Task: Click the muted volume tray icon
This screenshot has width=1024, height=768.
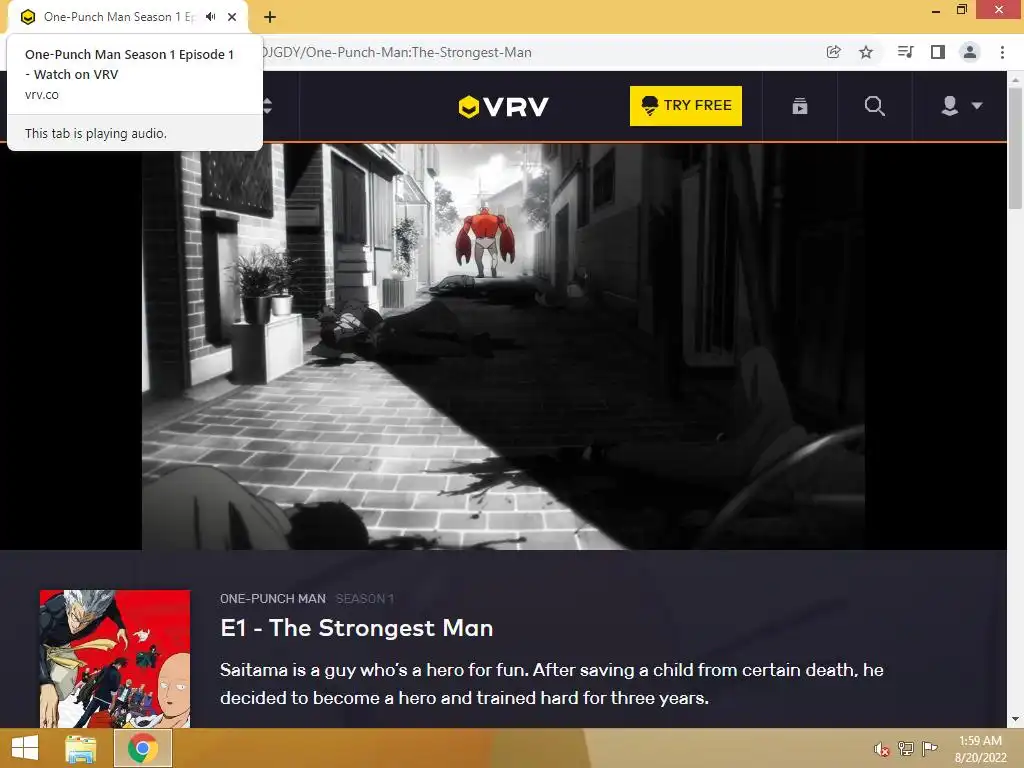Action: tap(882, 749)
